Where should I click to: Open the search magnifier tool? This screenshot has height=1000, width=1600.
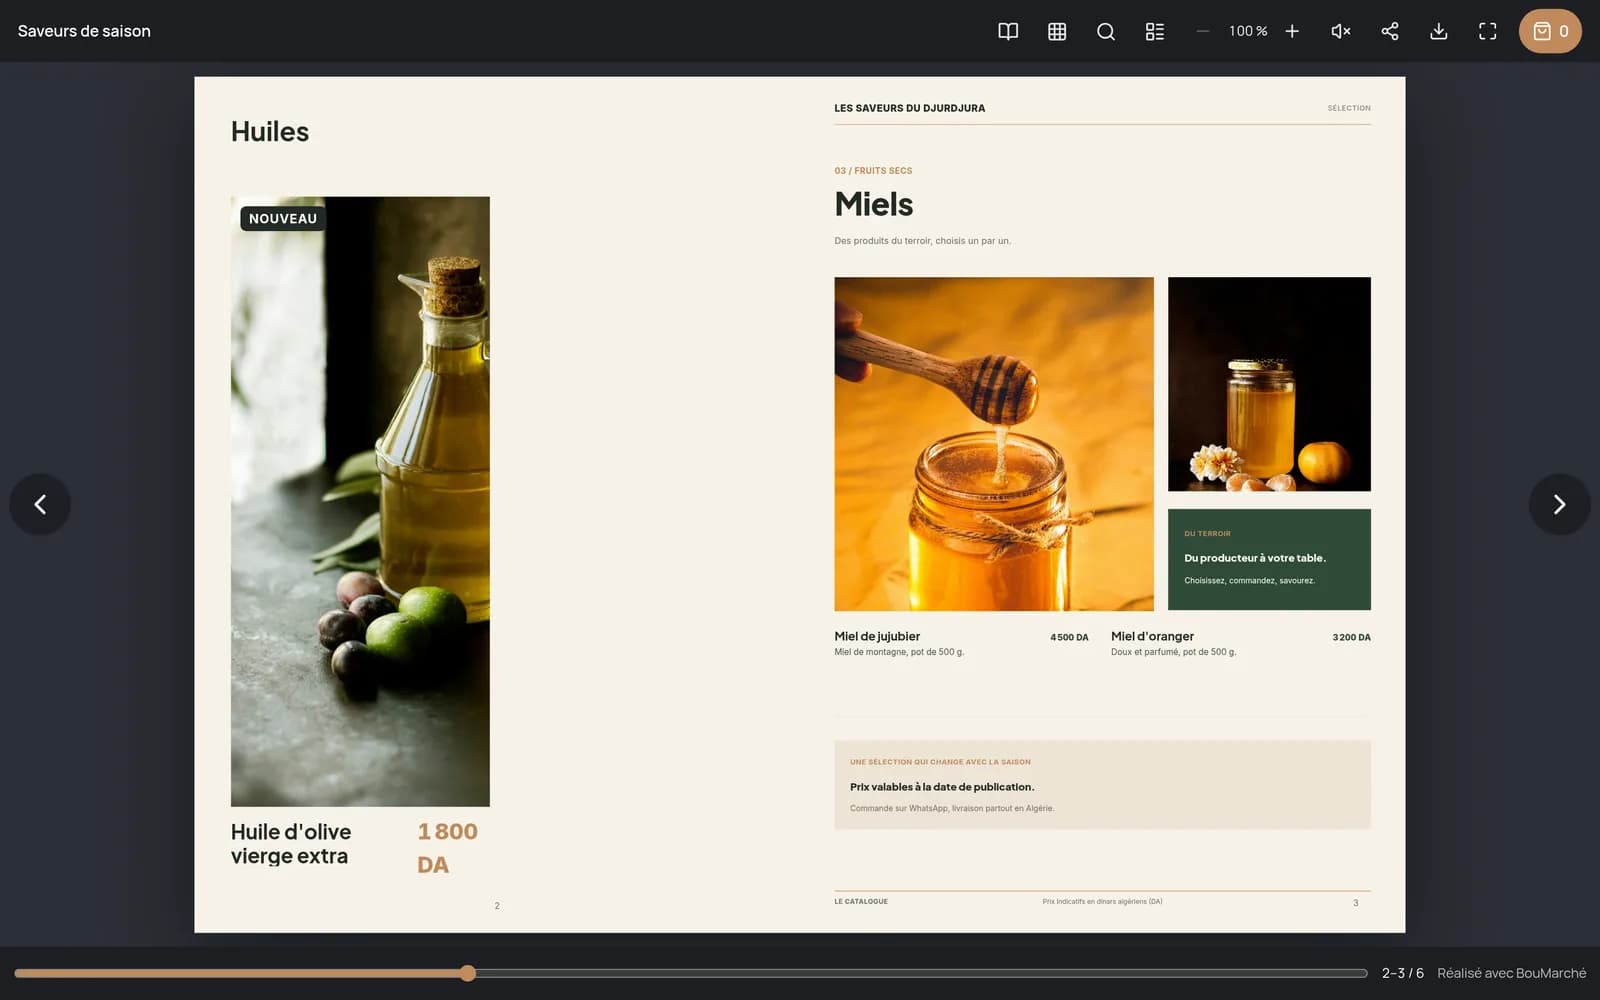point(1106,31)
